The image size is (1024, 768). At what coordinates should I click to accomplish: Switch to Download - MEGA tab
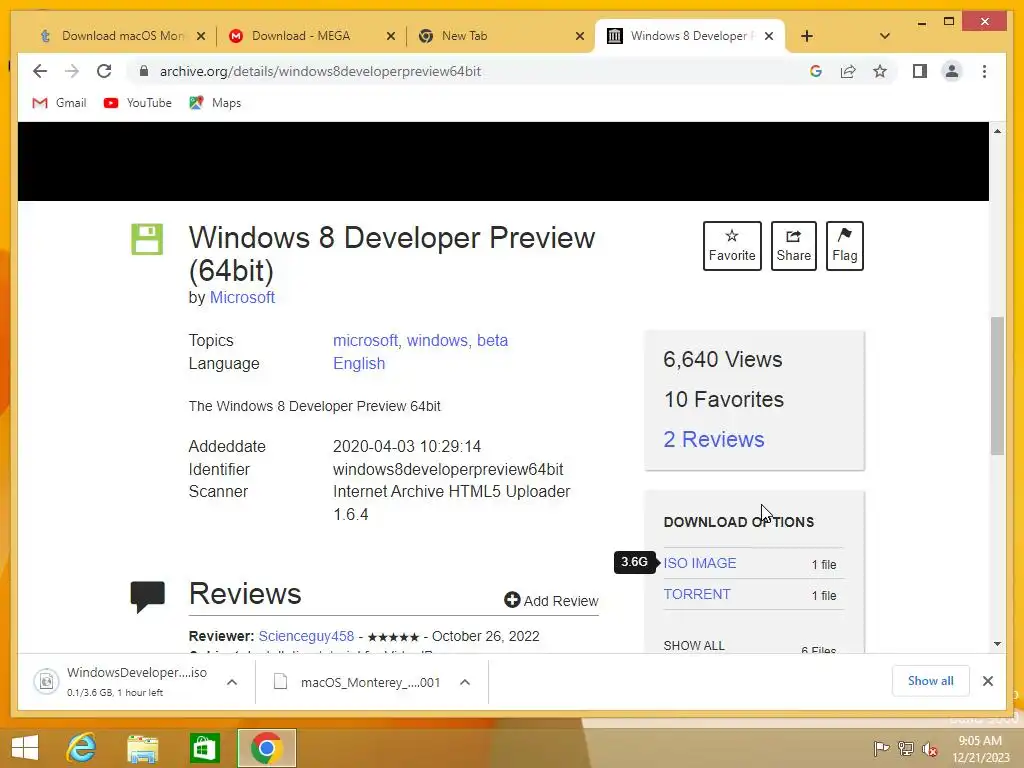point(312,36)
